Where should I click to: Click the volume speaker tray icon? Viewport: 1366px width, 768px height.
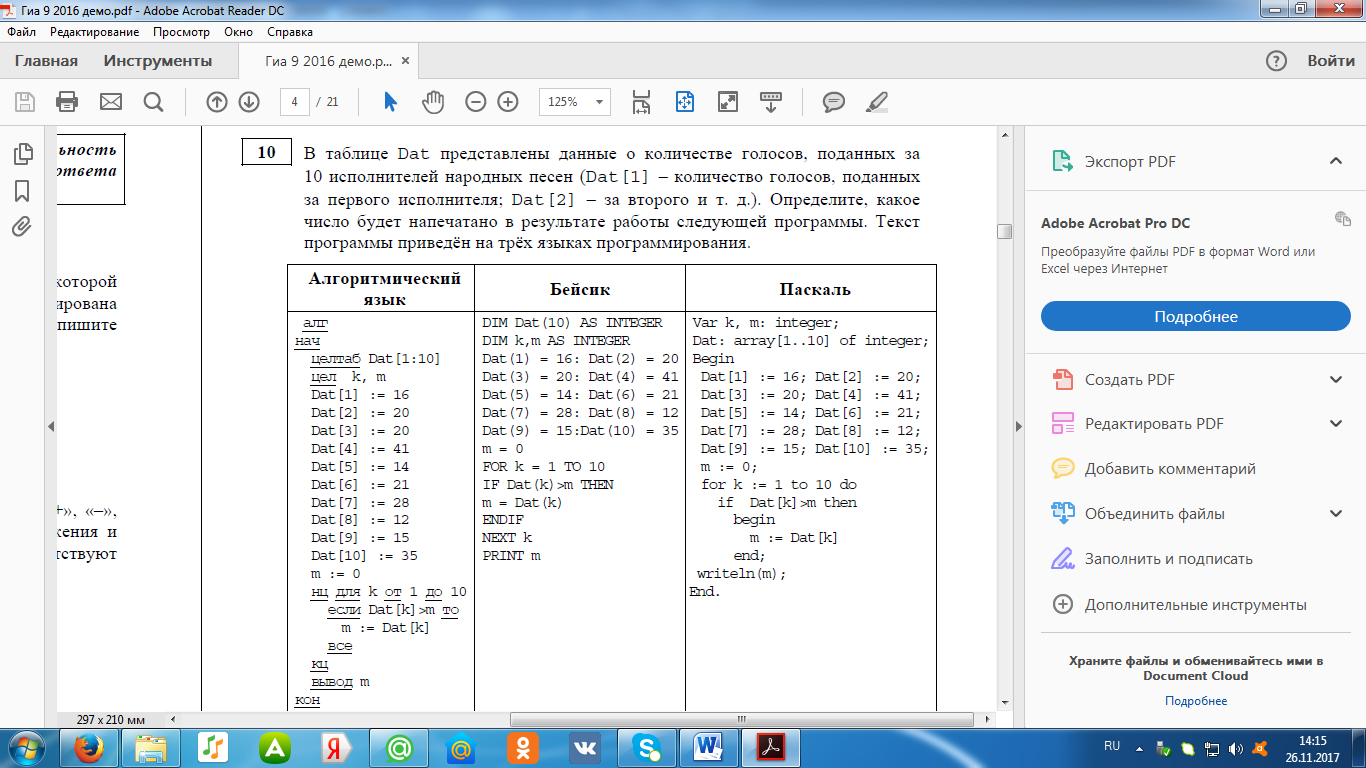(x=1235, y=748)
